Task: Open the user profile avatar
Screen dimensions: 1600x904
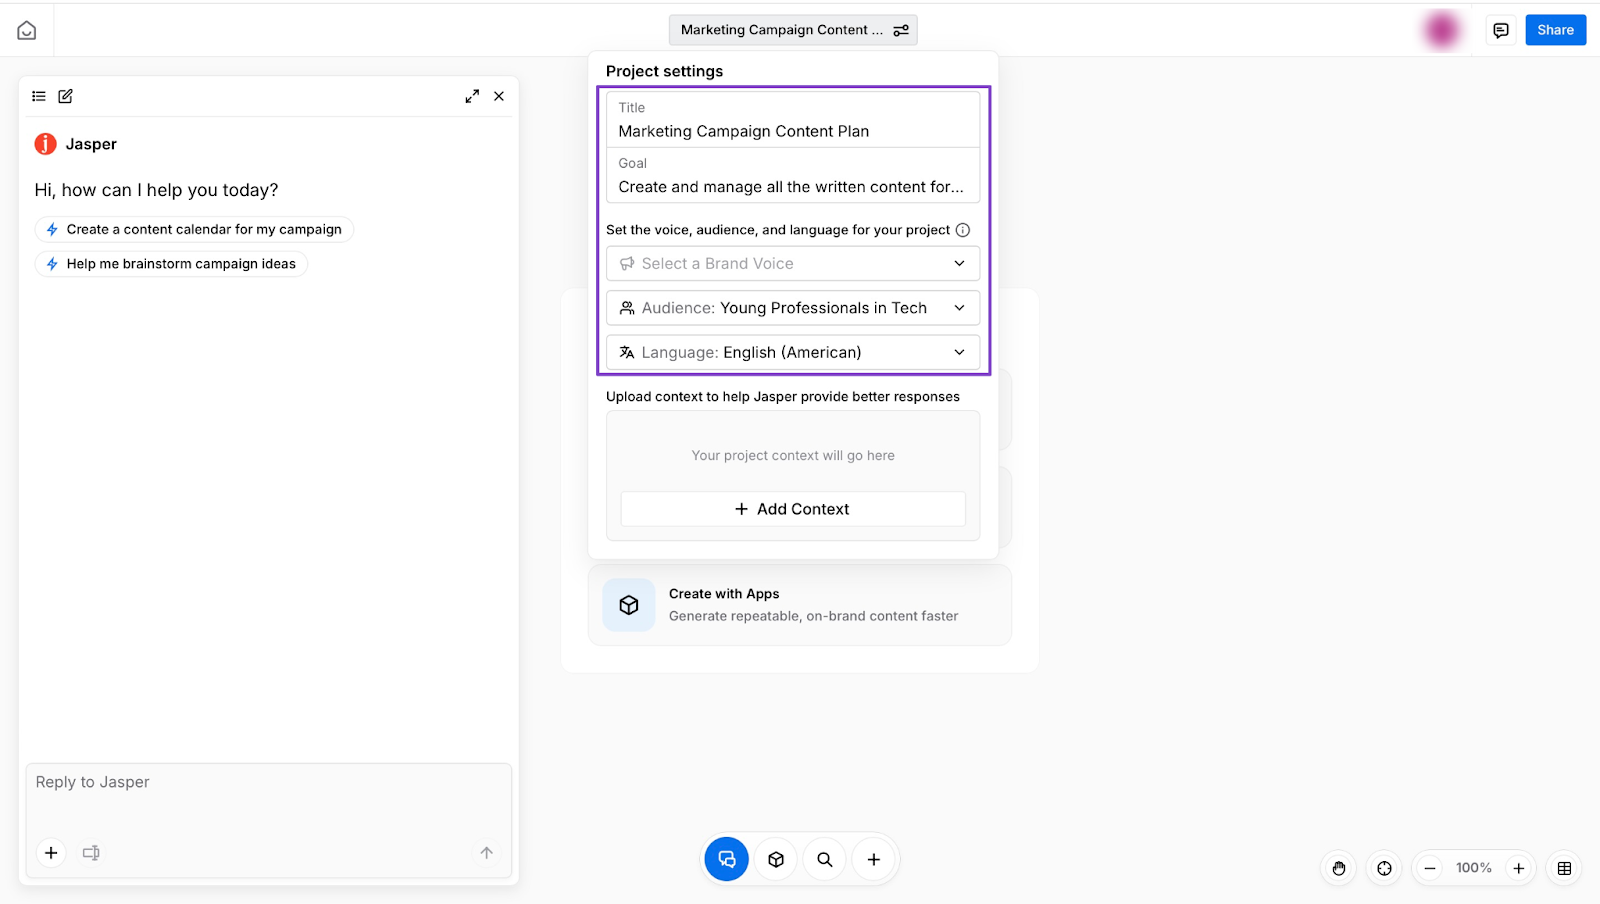Action: 1442,30
